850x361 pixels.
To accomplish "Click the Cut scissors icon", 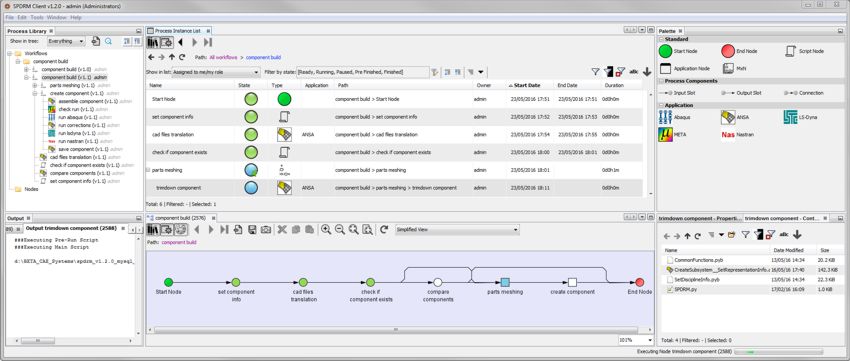I will pyautogui.click(x=282, y=230).
